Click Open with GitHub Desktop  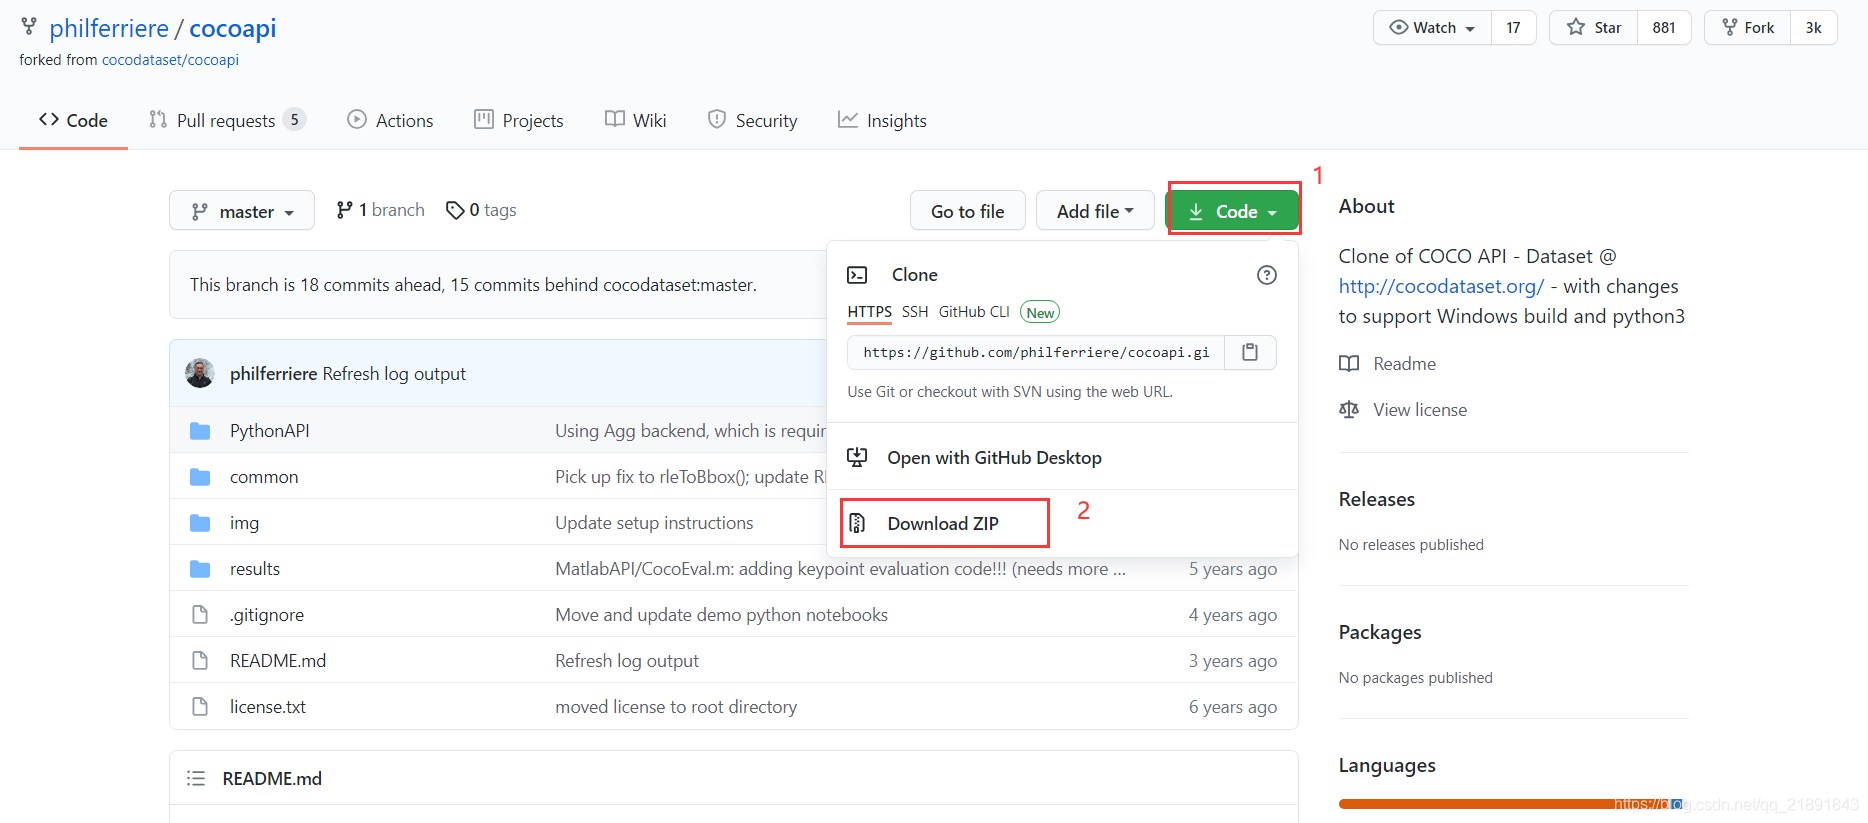pyautogui.click(x=994, y=457)
